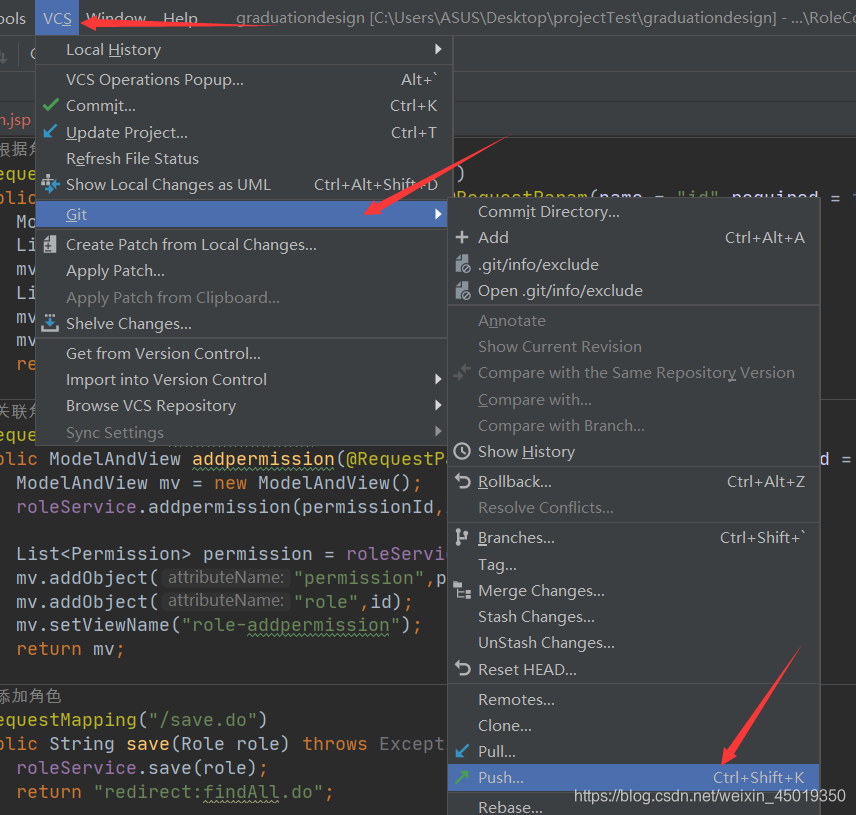856x815 pixels.
Task: Click the Ctrl+Shift+K shortcut on Push row
Action: coord(758,777)
